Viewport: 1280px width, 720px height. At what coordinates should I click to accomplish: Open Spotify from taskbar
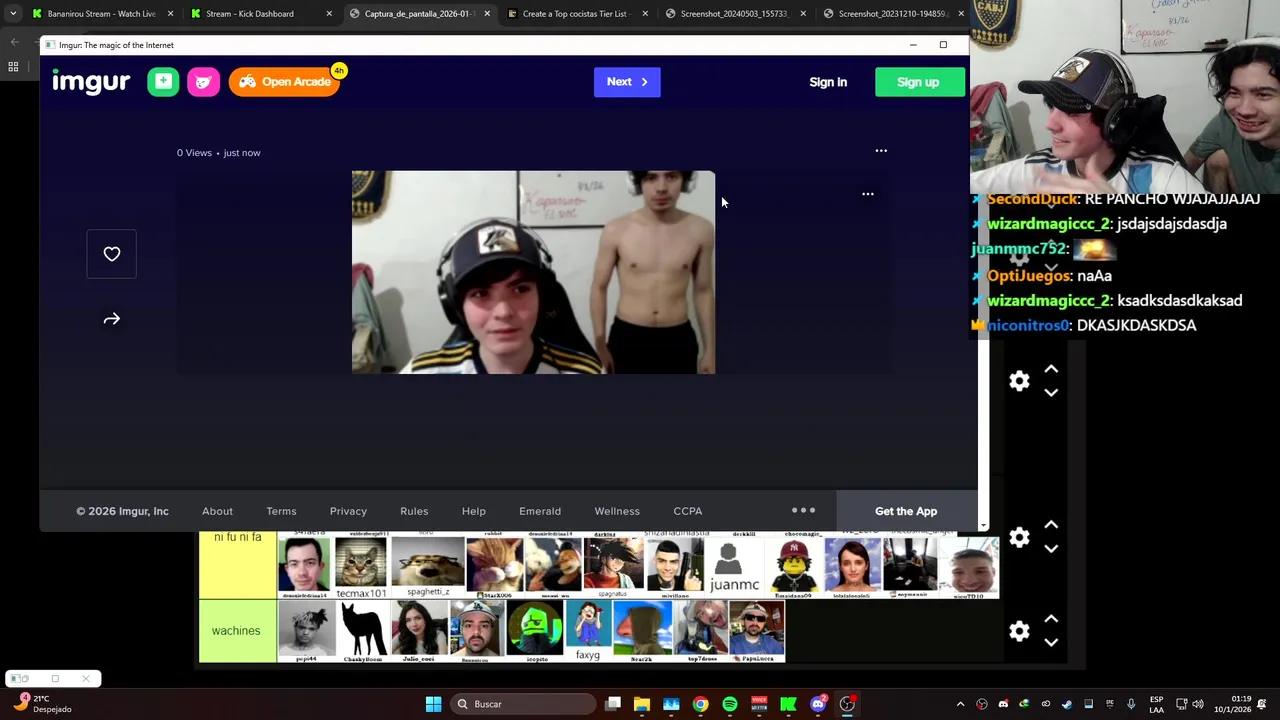730,704
